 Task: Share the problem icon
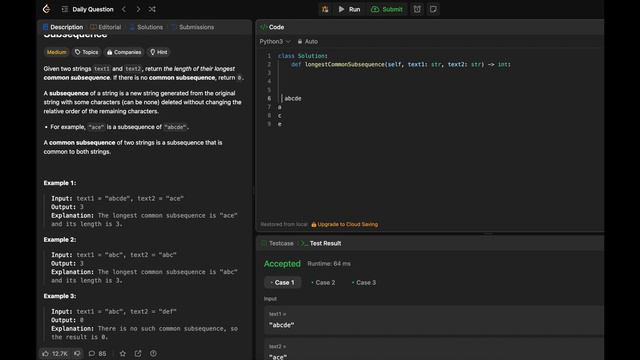tap(138, 353)
